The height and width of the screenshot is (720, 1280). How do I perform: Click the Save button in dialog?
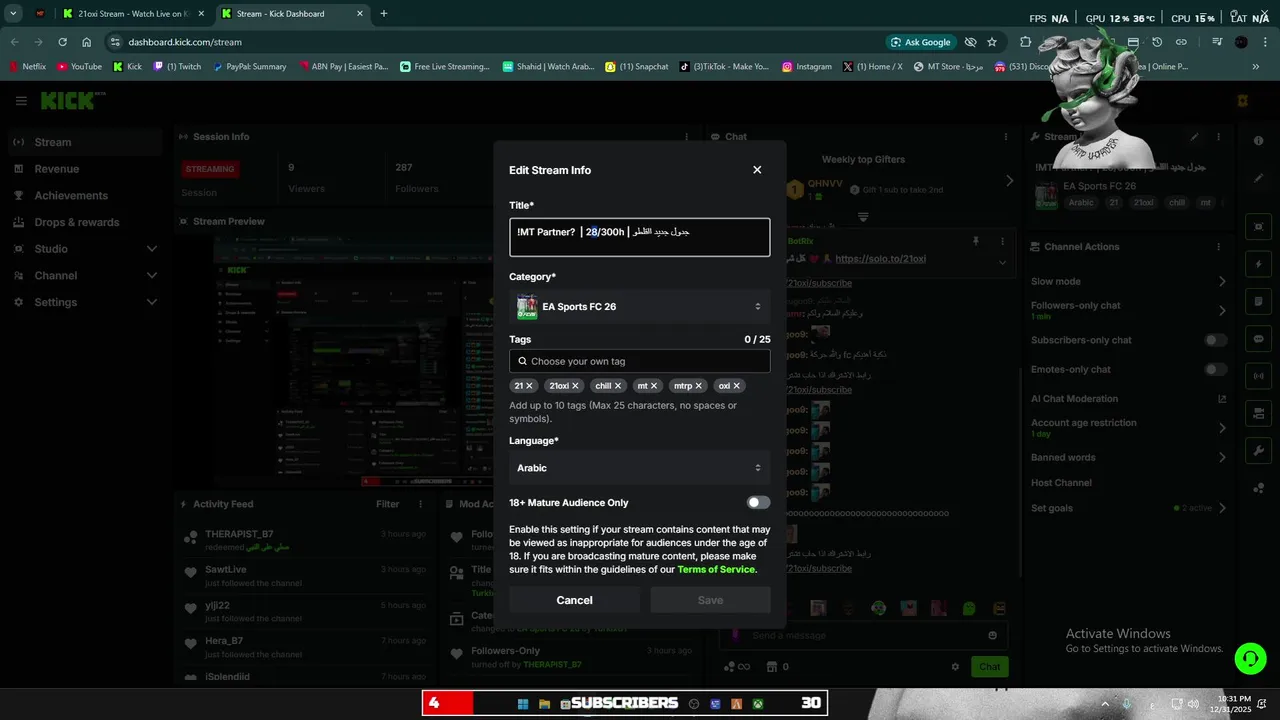point(710,600)
